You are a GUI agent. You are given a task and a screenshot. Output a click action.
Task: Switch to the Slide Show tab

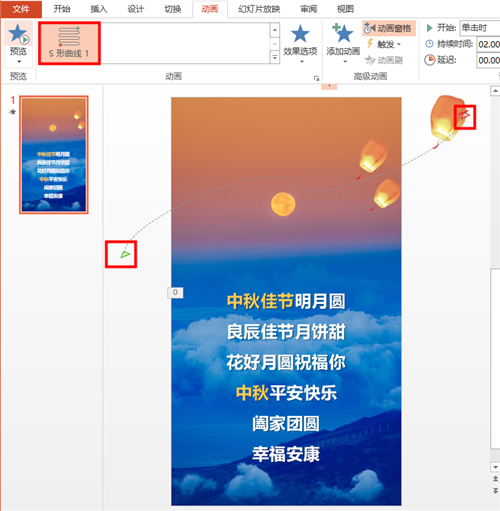(259, 9)
